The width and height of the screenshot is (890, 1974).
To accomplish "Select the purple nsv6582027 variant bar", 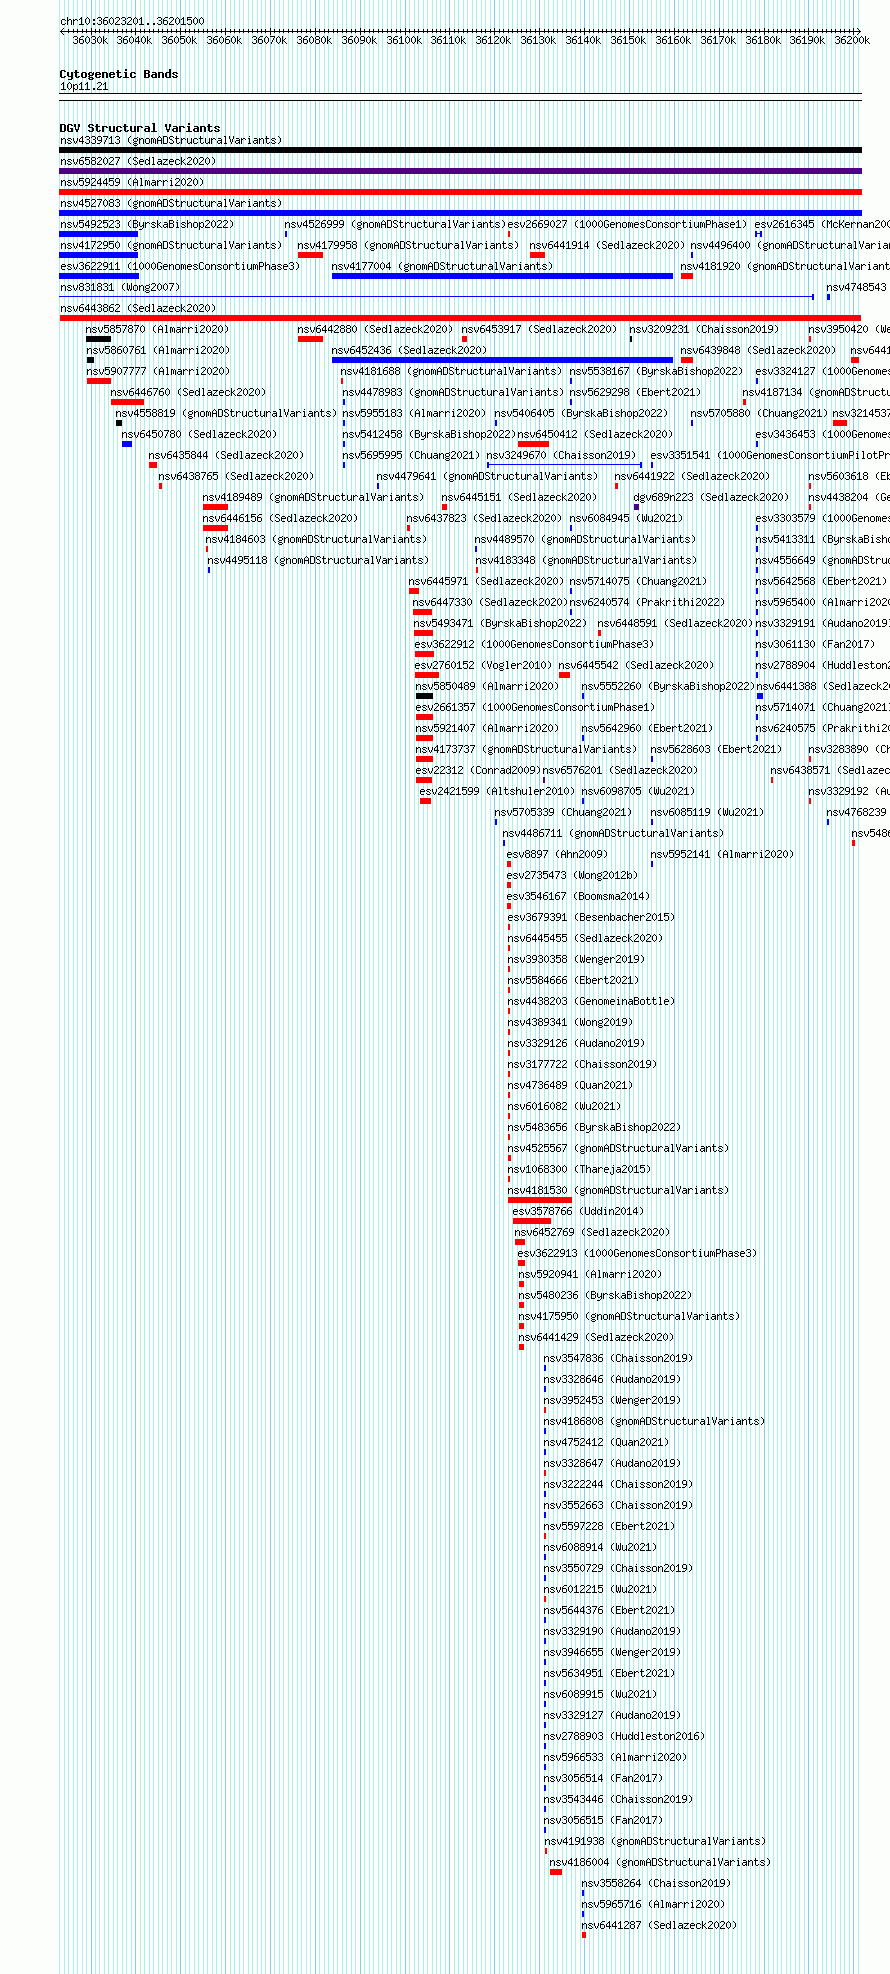I will coord(460,171).
